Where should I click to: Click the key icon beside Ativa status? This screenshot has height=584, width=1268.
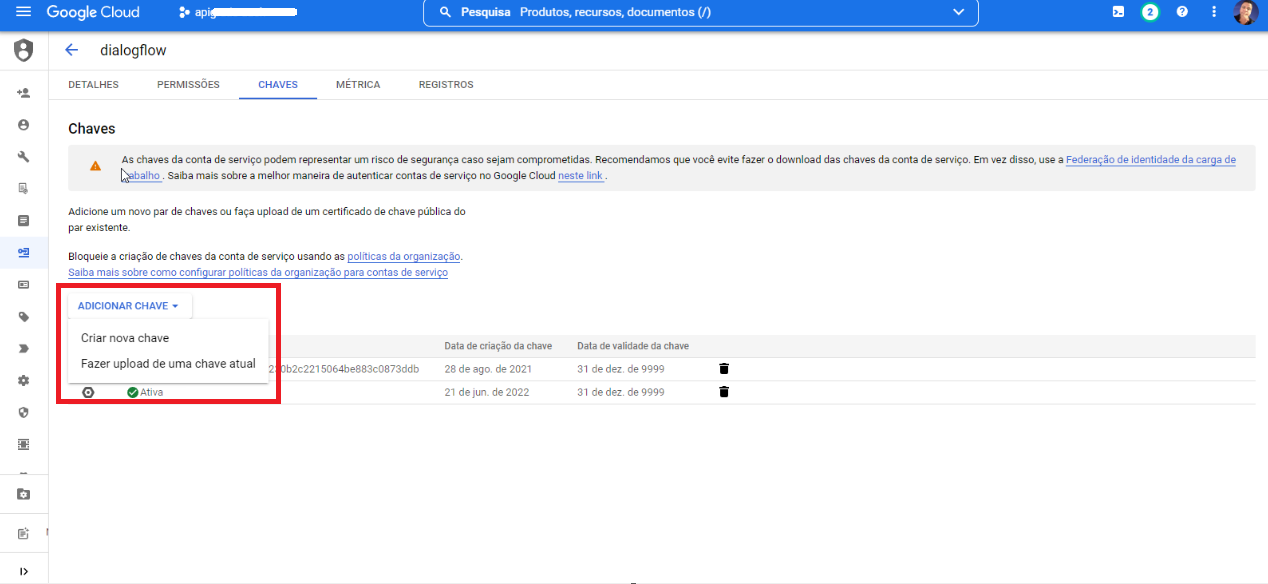[x=88, y=392]
